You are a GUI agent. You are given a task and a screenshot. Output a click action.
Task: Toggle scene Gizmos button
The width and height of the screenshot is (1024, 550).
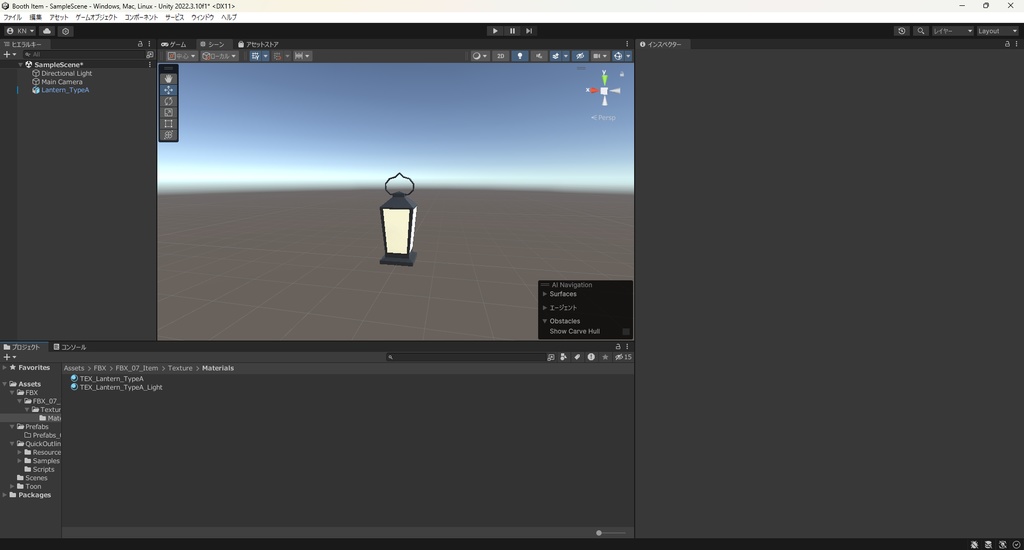618,56
